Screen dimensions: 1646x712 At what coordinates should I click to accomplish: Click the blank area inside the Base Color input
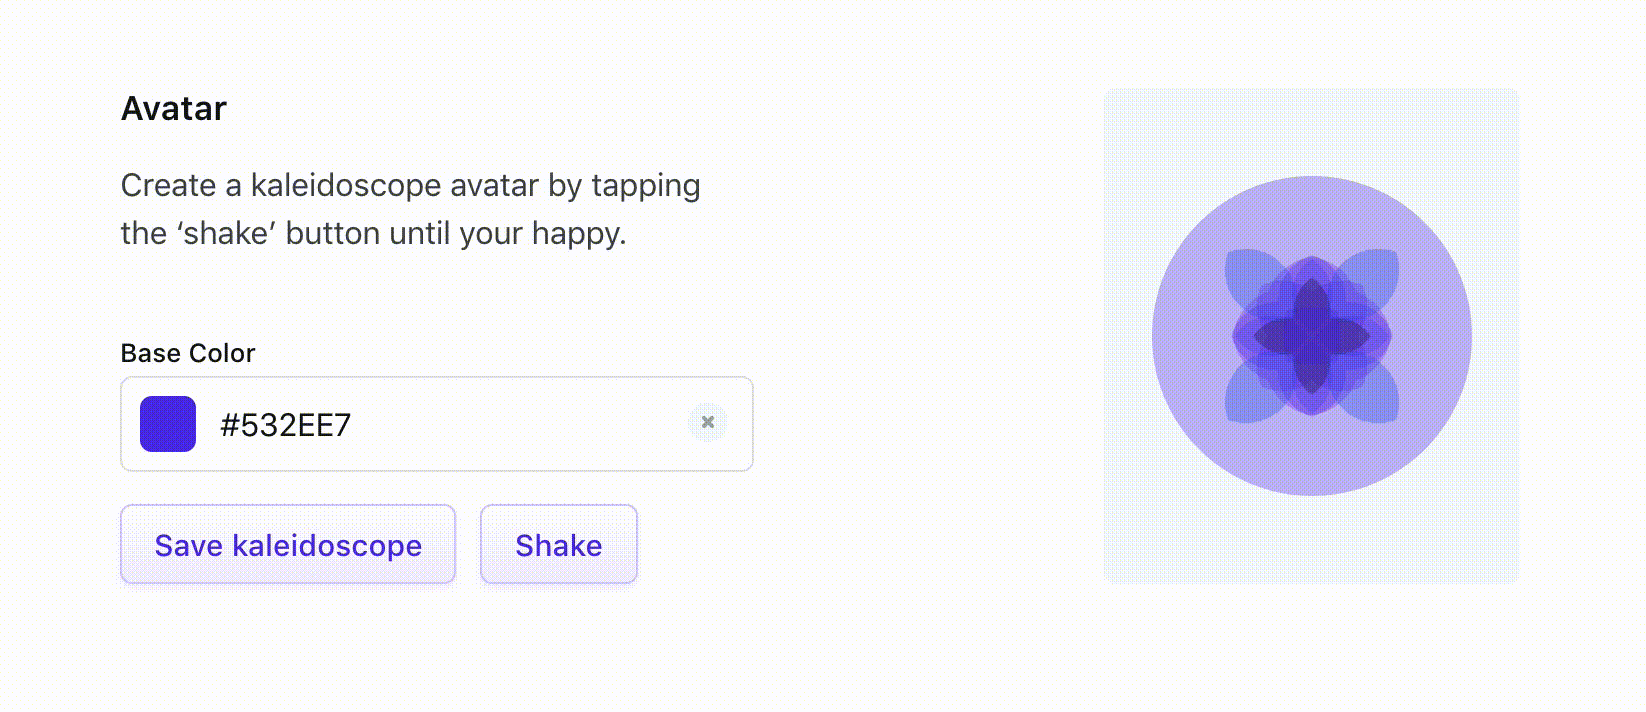[520, 424]
